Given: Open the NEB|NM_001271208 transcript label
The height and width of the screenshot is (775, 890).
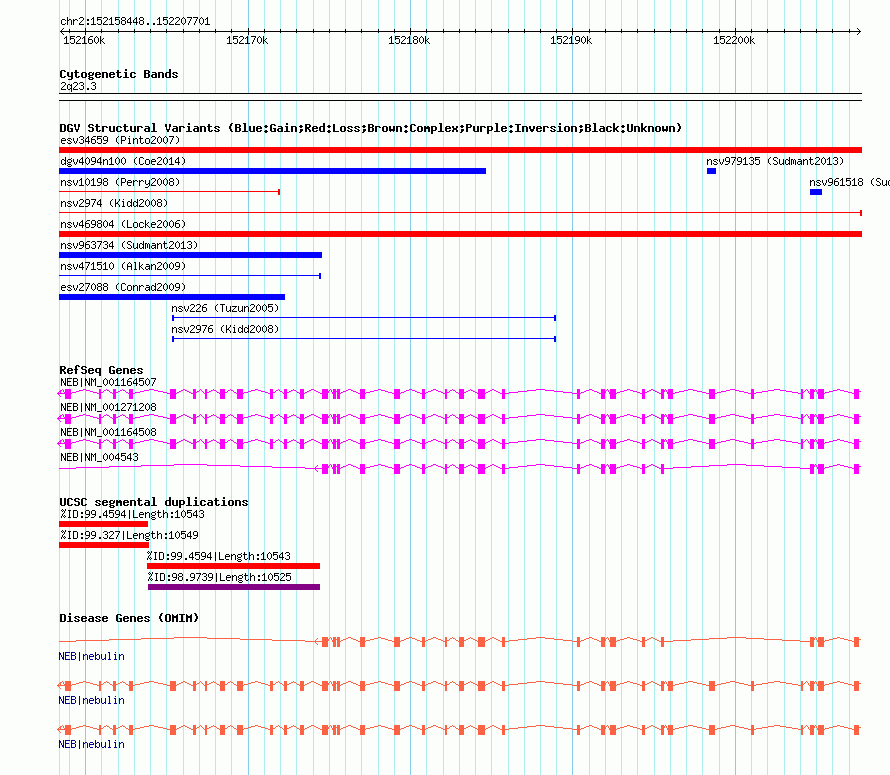Looking at the screenshot, I should [108, 407].
